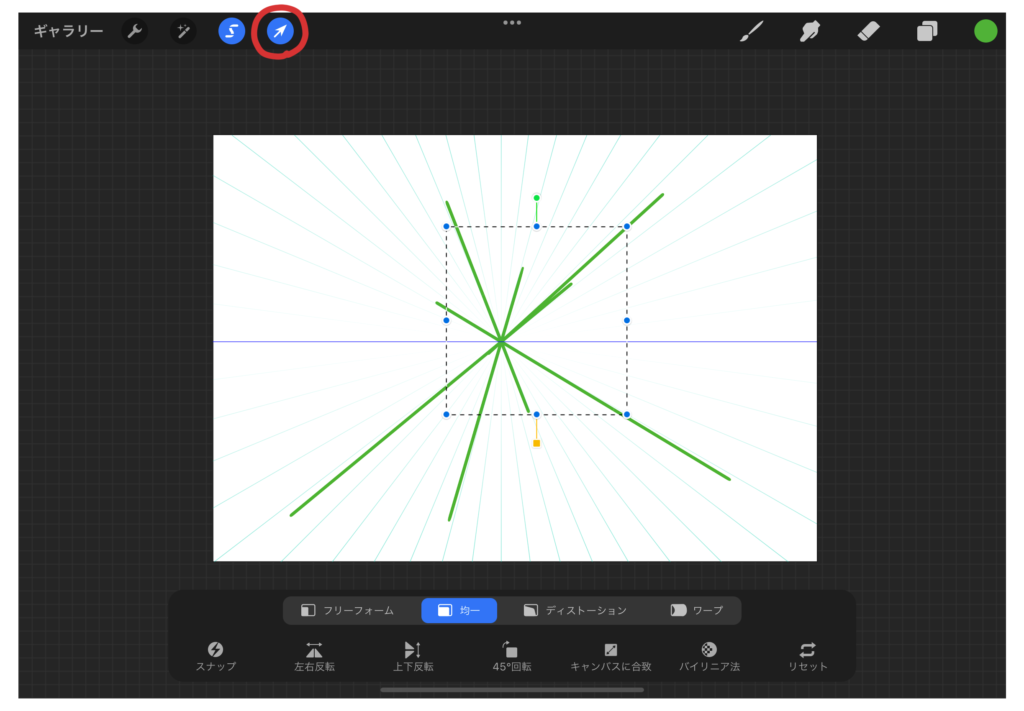Toggle スナップ snapping option
Image resolution: width=1024 pixels, height=711 pixels.
(216, 656)
